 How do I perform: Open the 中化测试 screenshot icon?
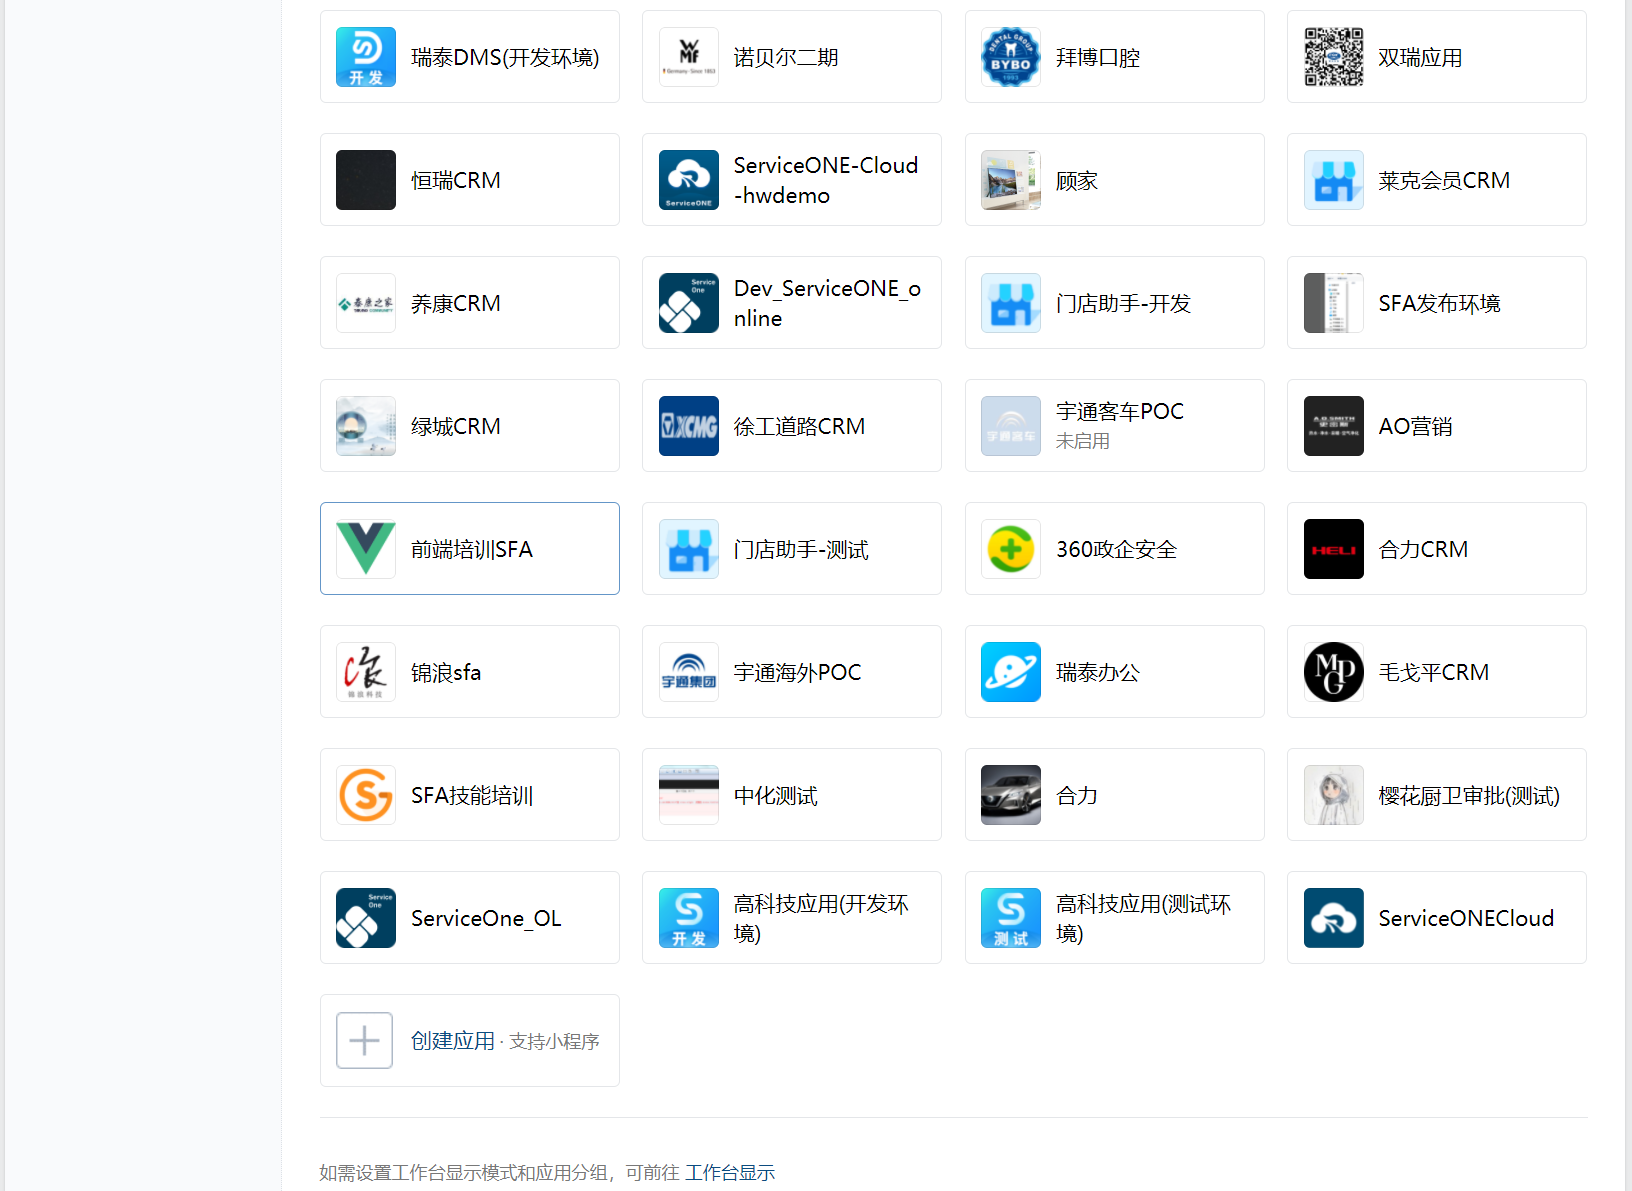pos(689,795)
